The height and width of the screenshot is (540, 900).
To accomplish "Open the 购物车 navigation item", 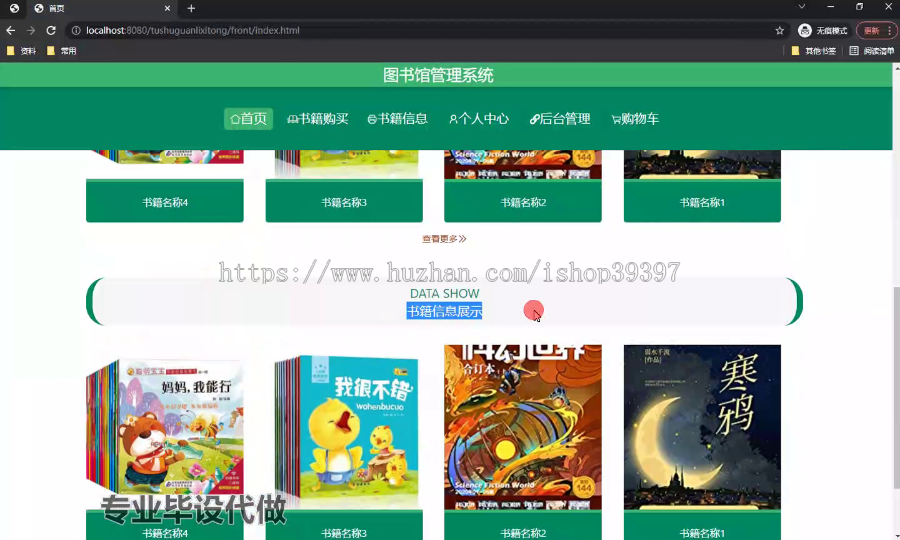I will tap(635, 119).
